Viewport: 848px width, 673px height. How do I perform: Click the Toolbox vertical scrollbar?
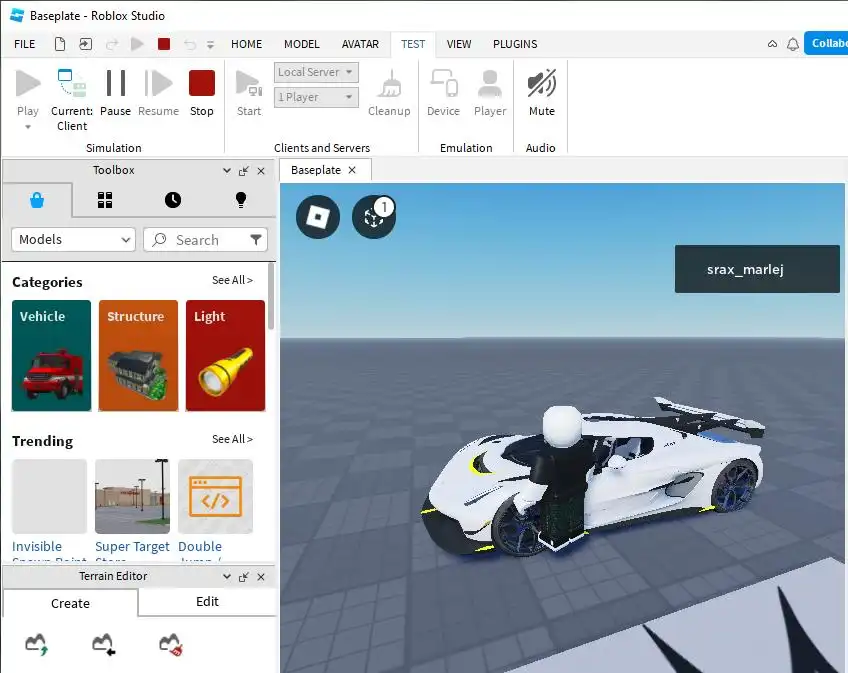click(x=271, y=296)
